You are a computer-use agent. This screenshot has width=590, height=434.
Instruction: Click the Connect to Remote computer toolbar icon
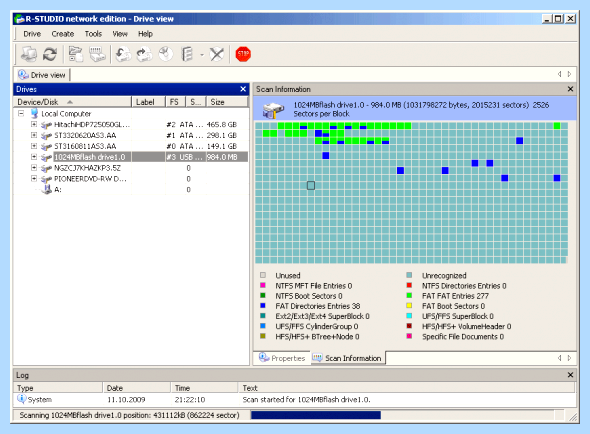click(x=29, y=54)
